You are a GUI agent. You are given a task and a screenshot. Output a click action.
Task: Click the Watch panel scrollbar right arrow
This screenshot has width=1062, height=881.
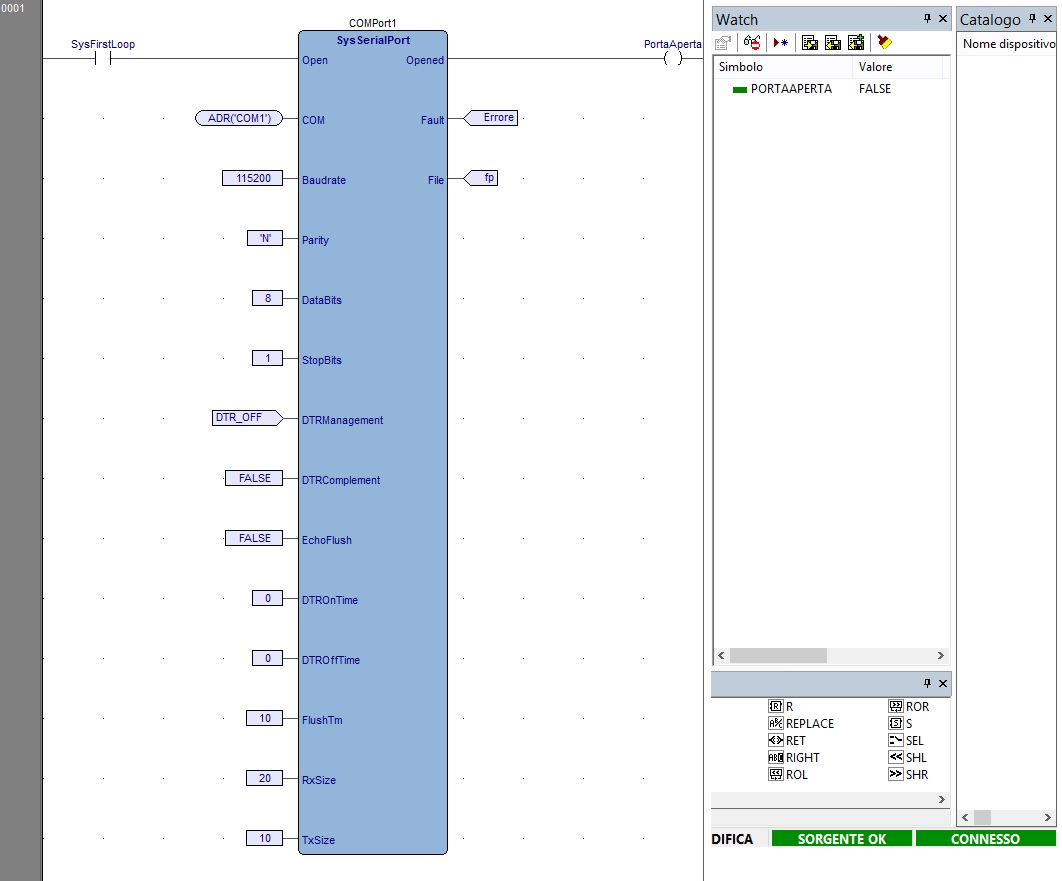941,656
